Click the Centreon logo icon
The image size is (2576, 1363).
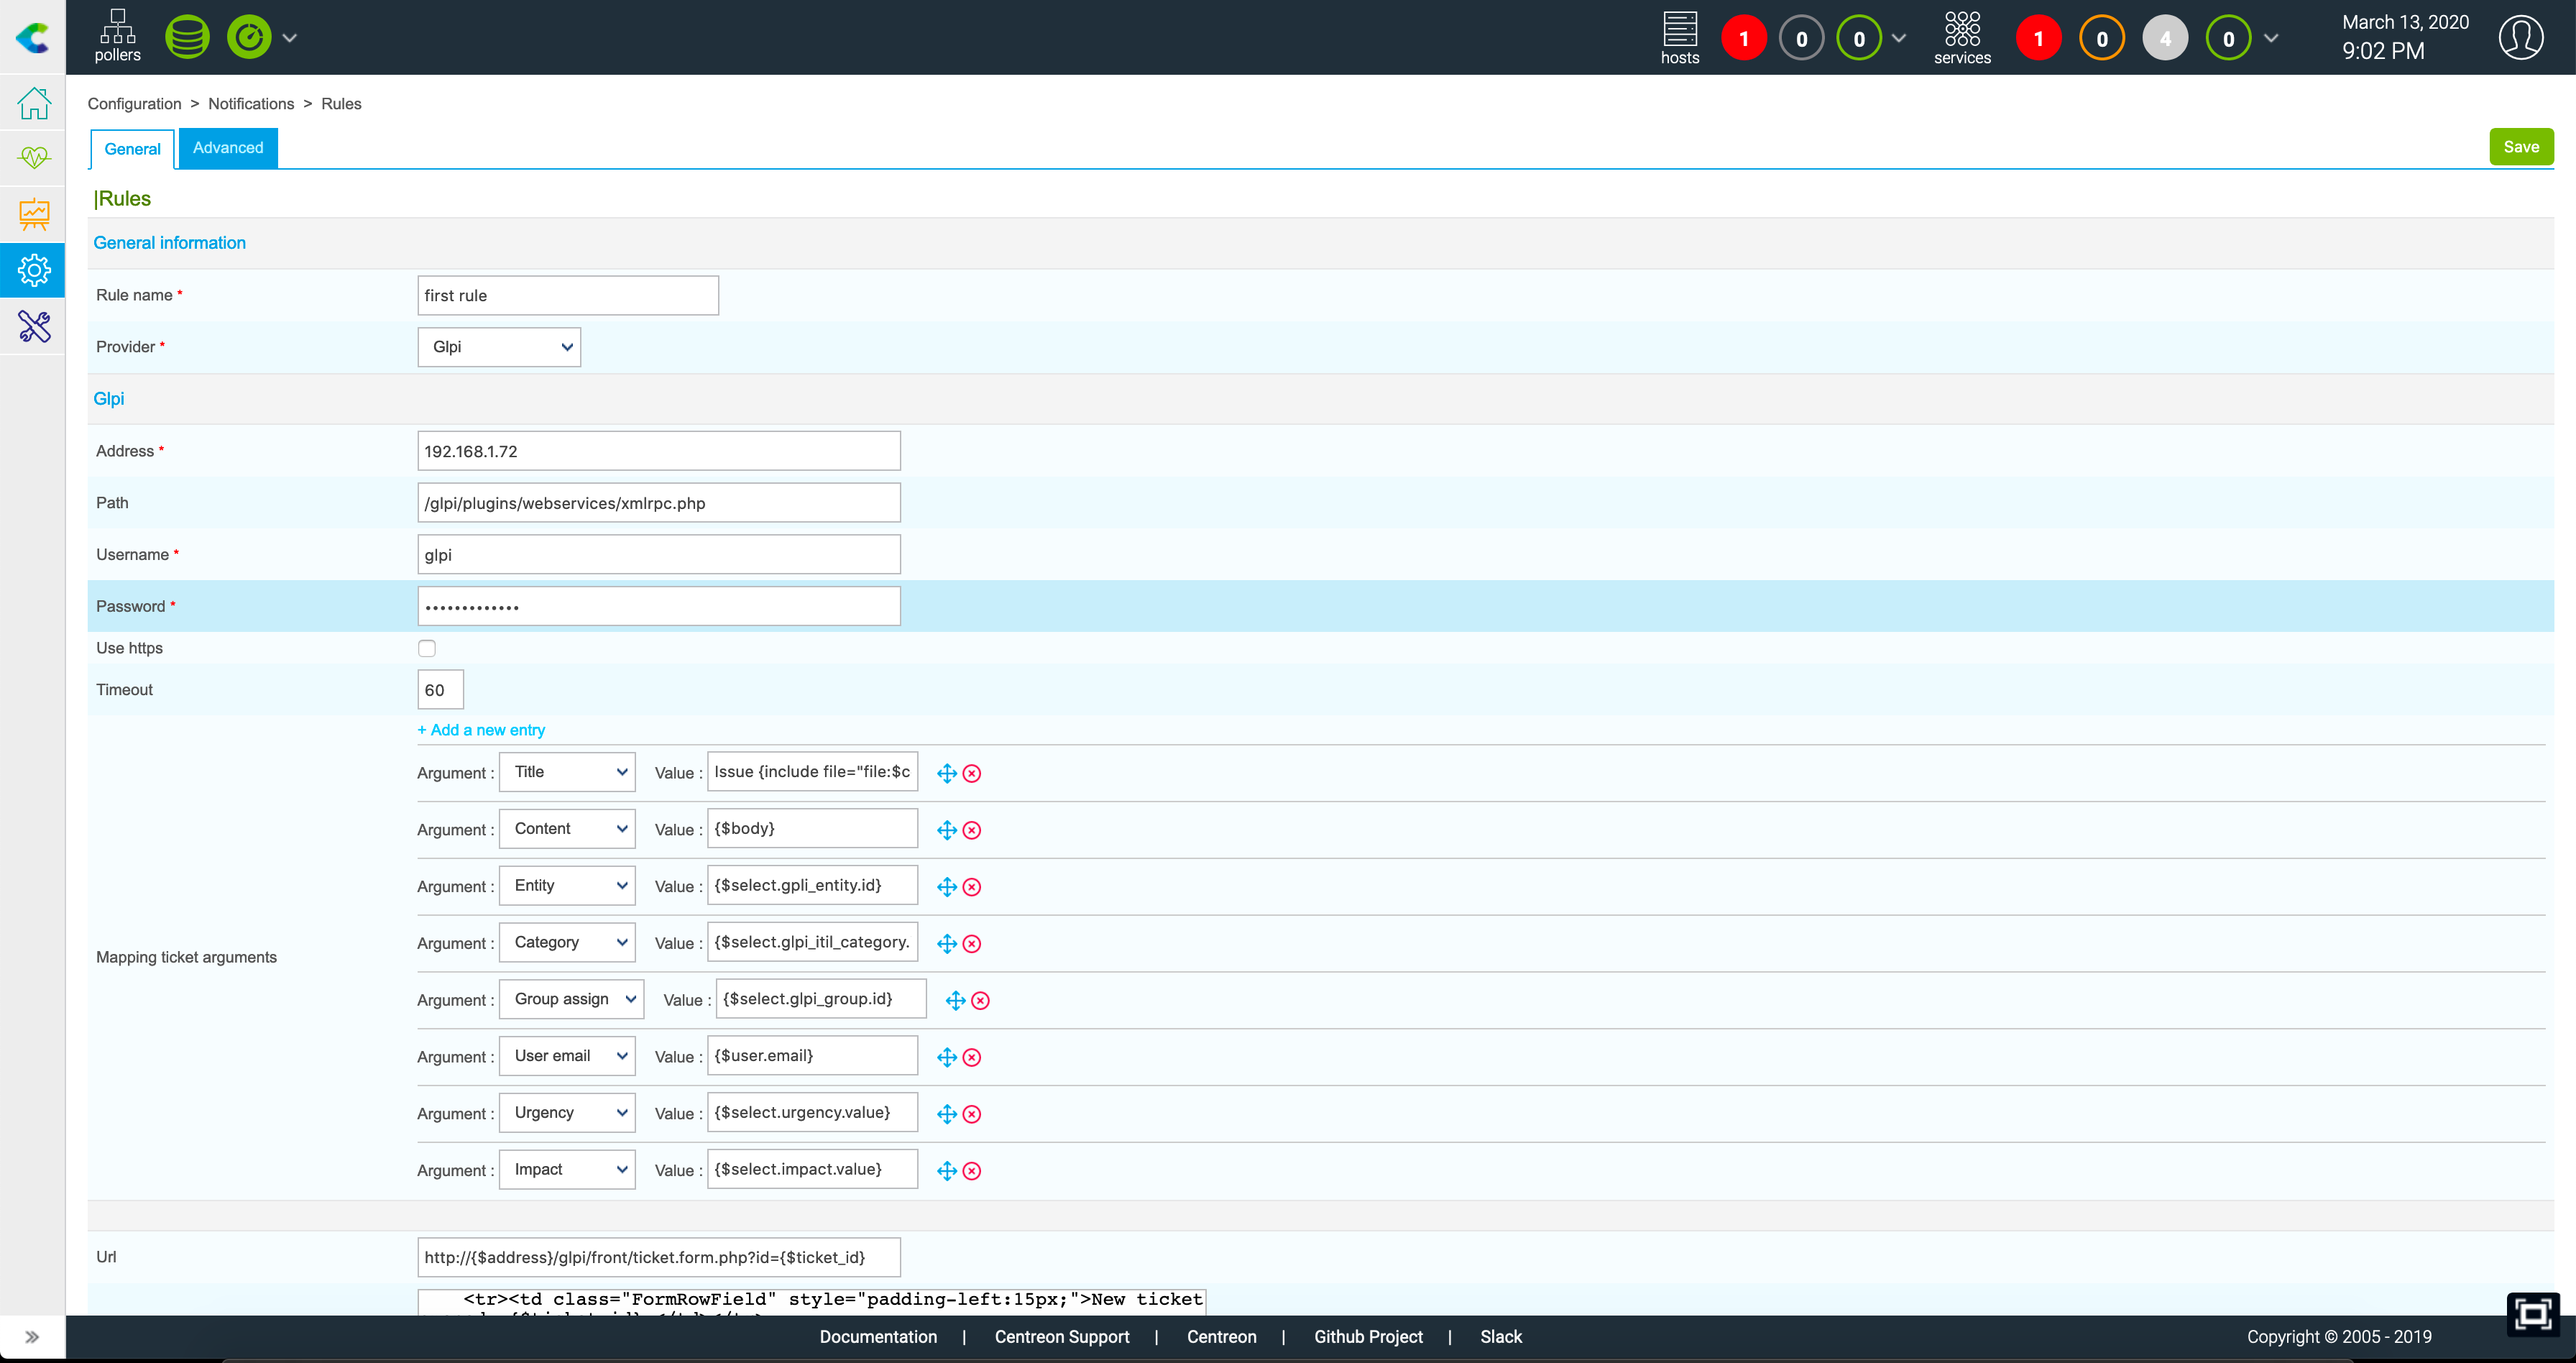pyautogui.click(x=33, y=38)
